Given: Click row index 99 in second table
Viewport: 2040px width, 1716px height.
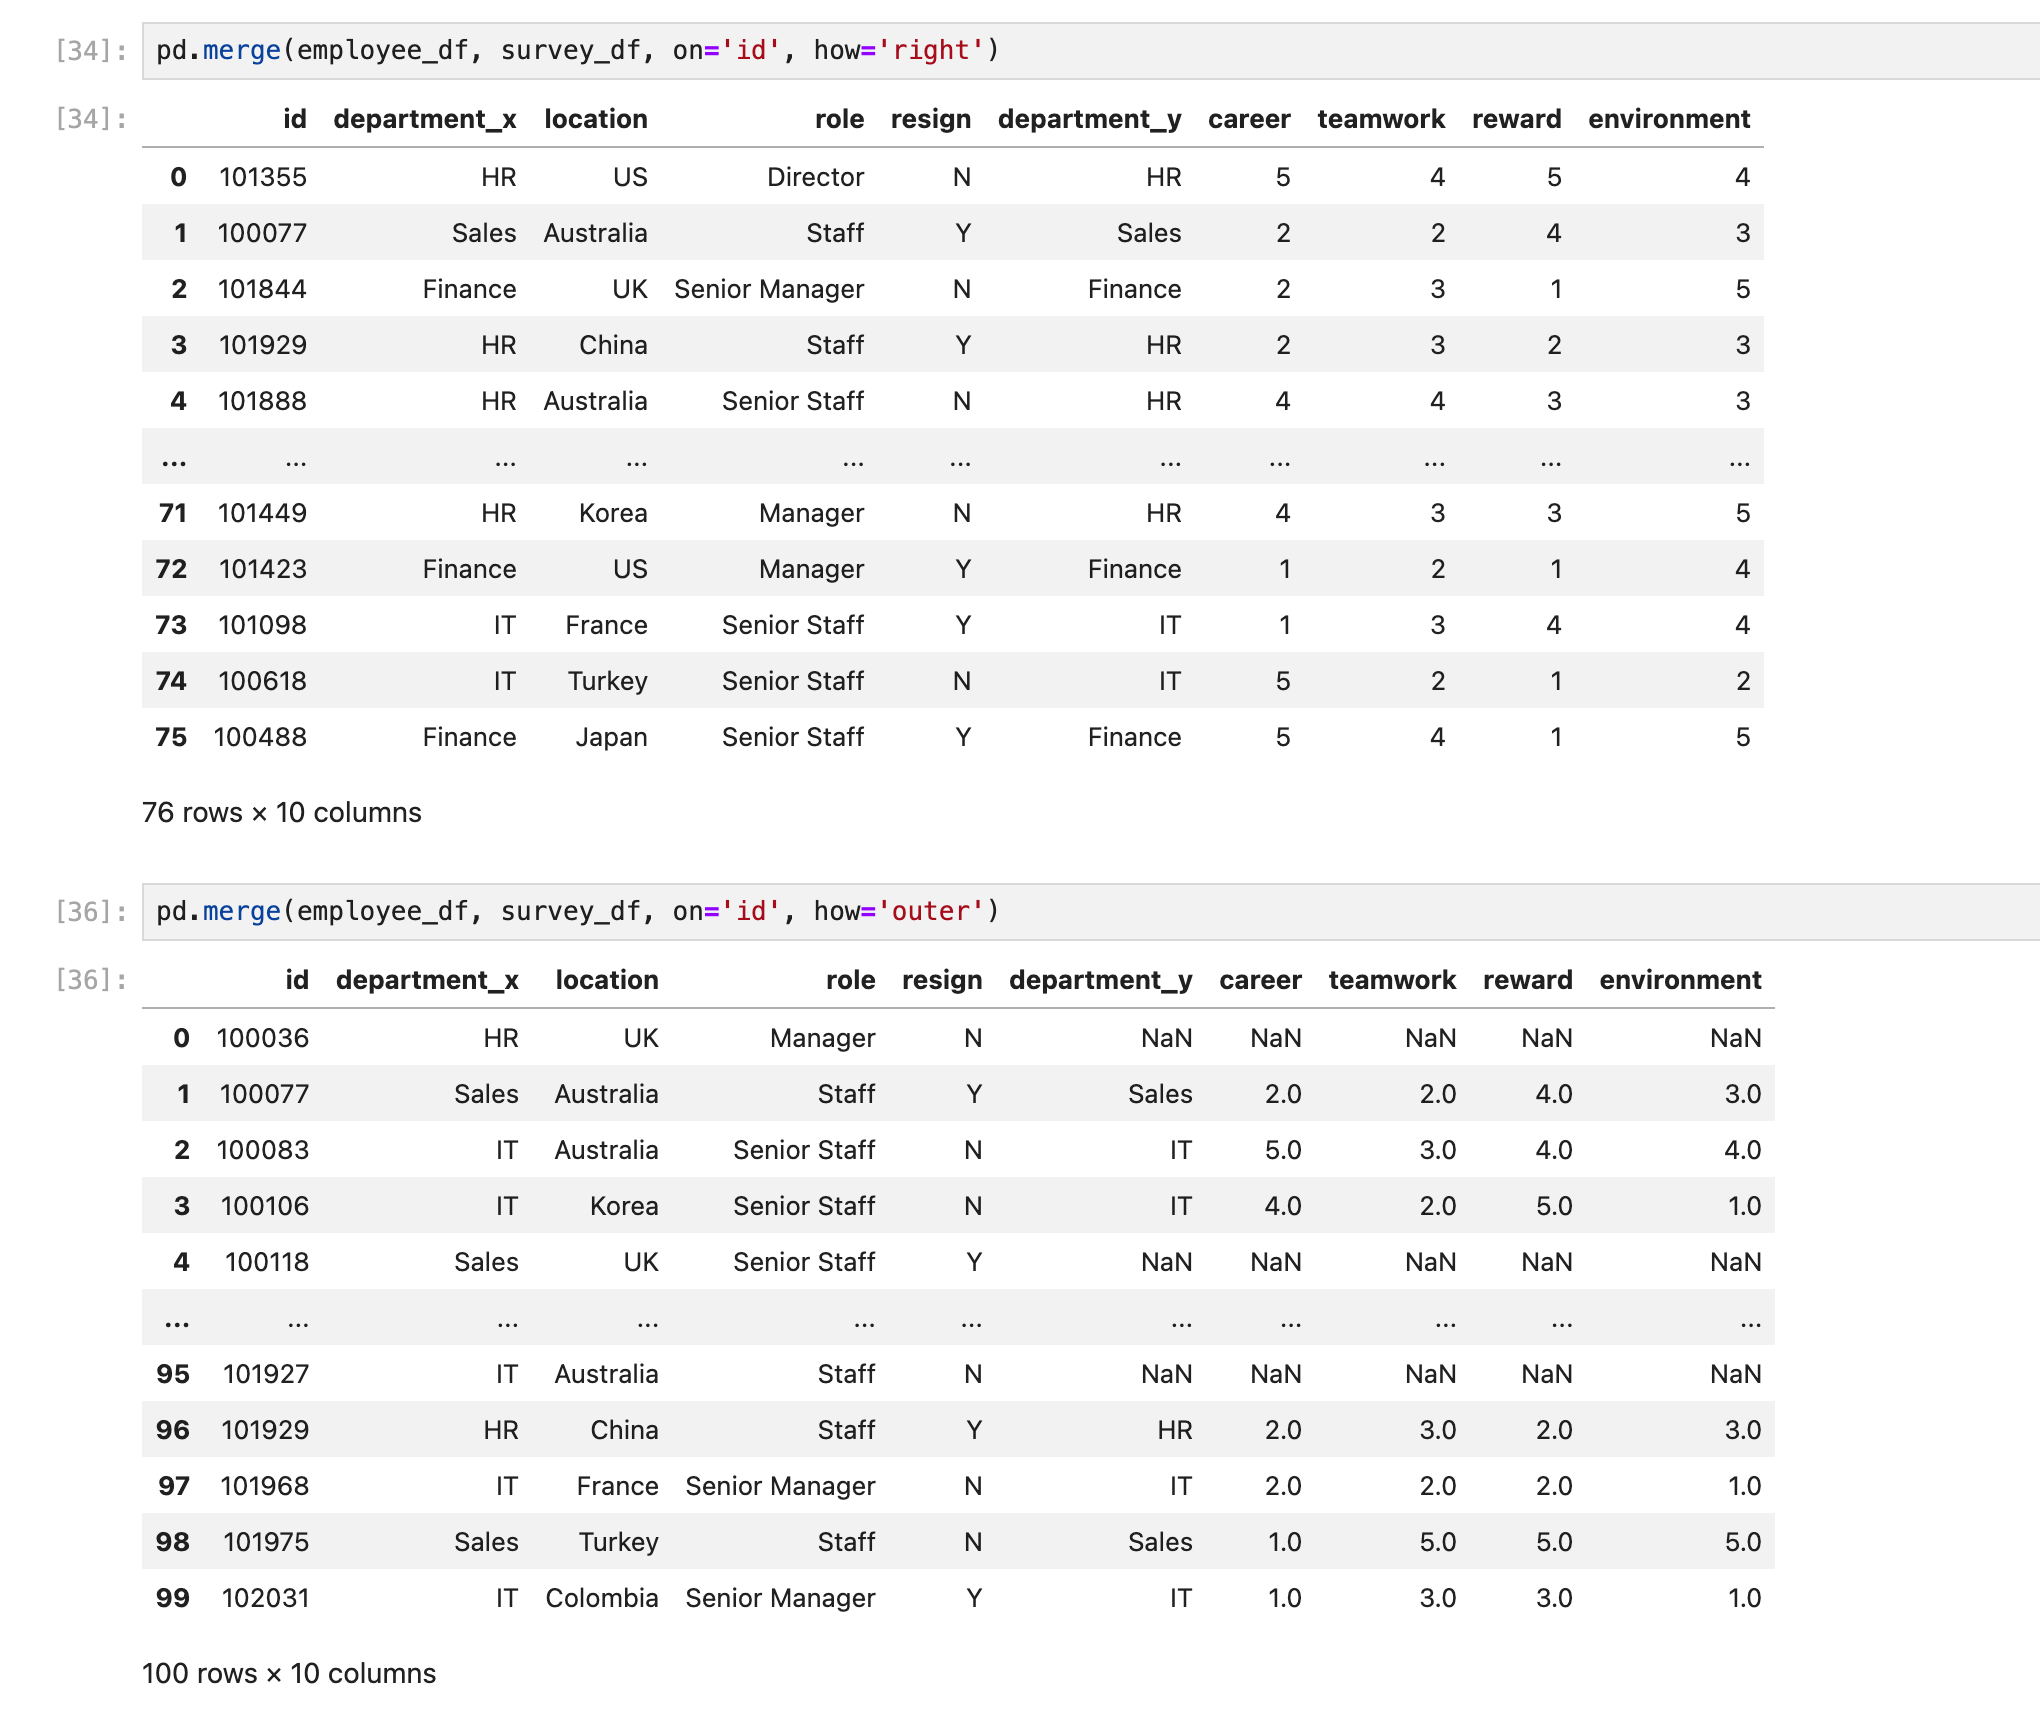Looking at the screenshot, I should [x=173, y=1598].
